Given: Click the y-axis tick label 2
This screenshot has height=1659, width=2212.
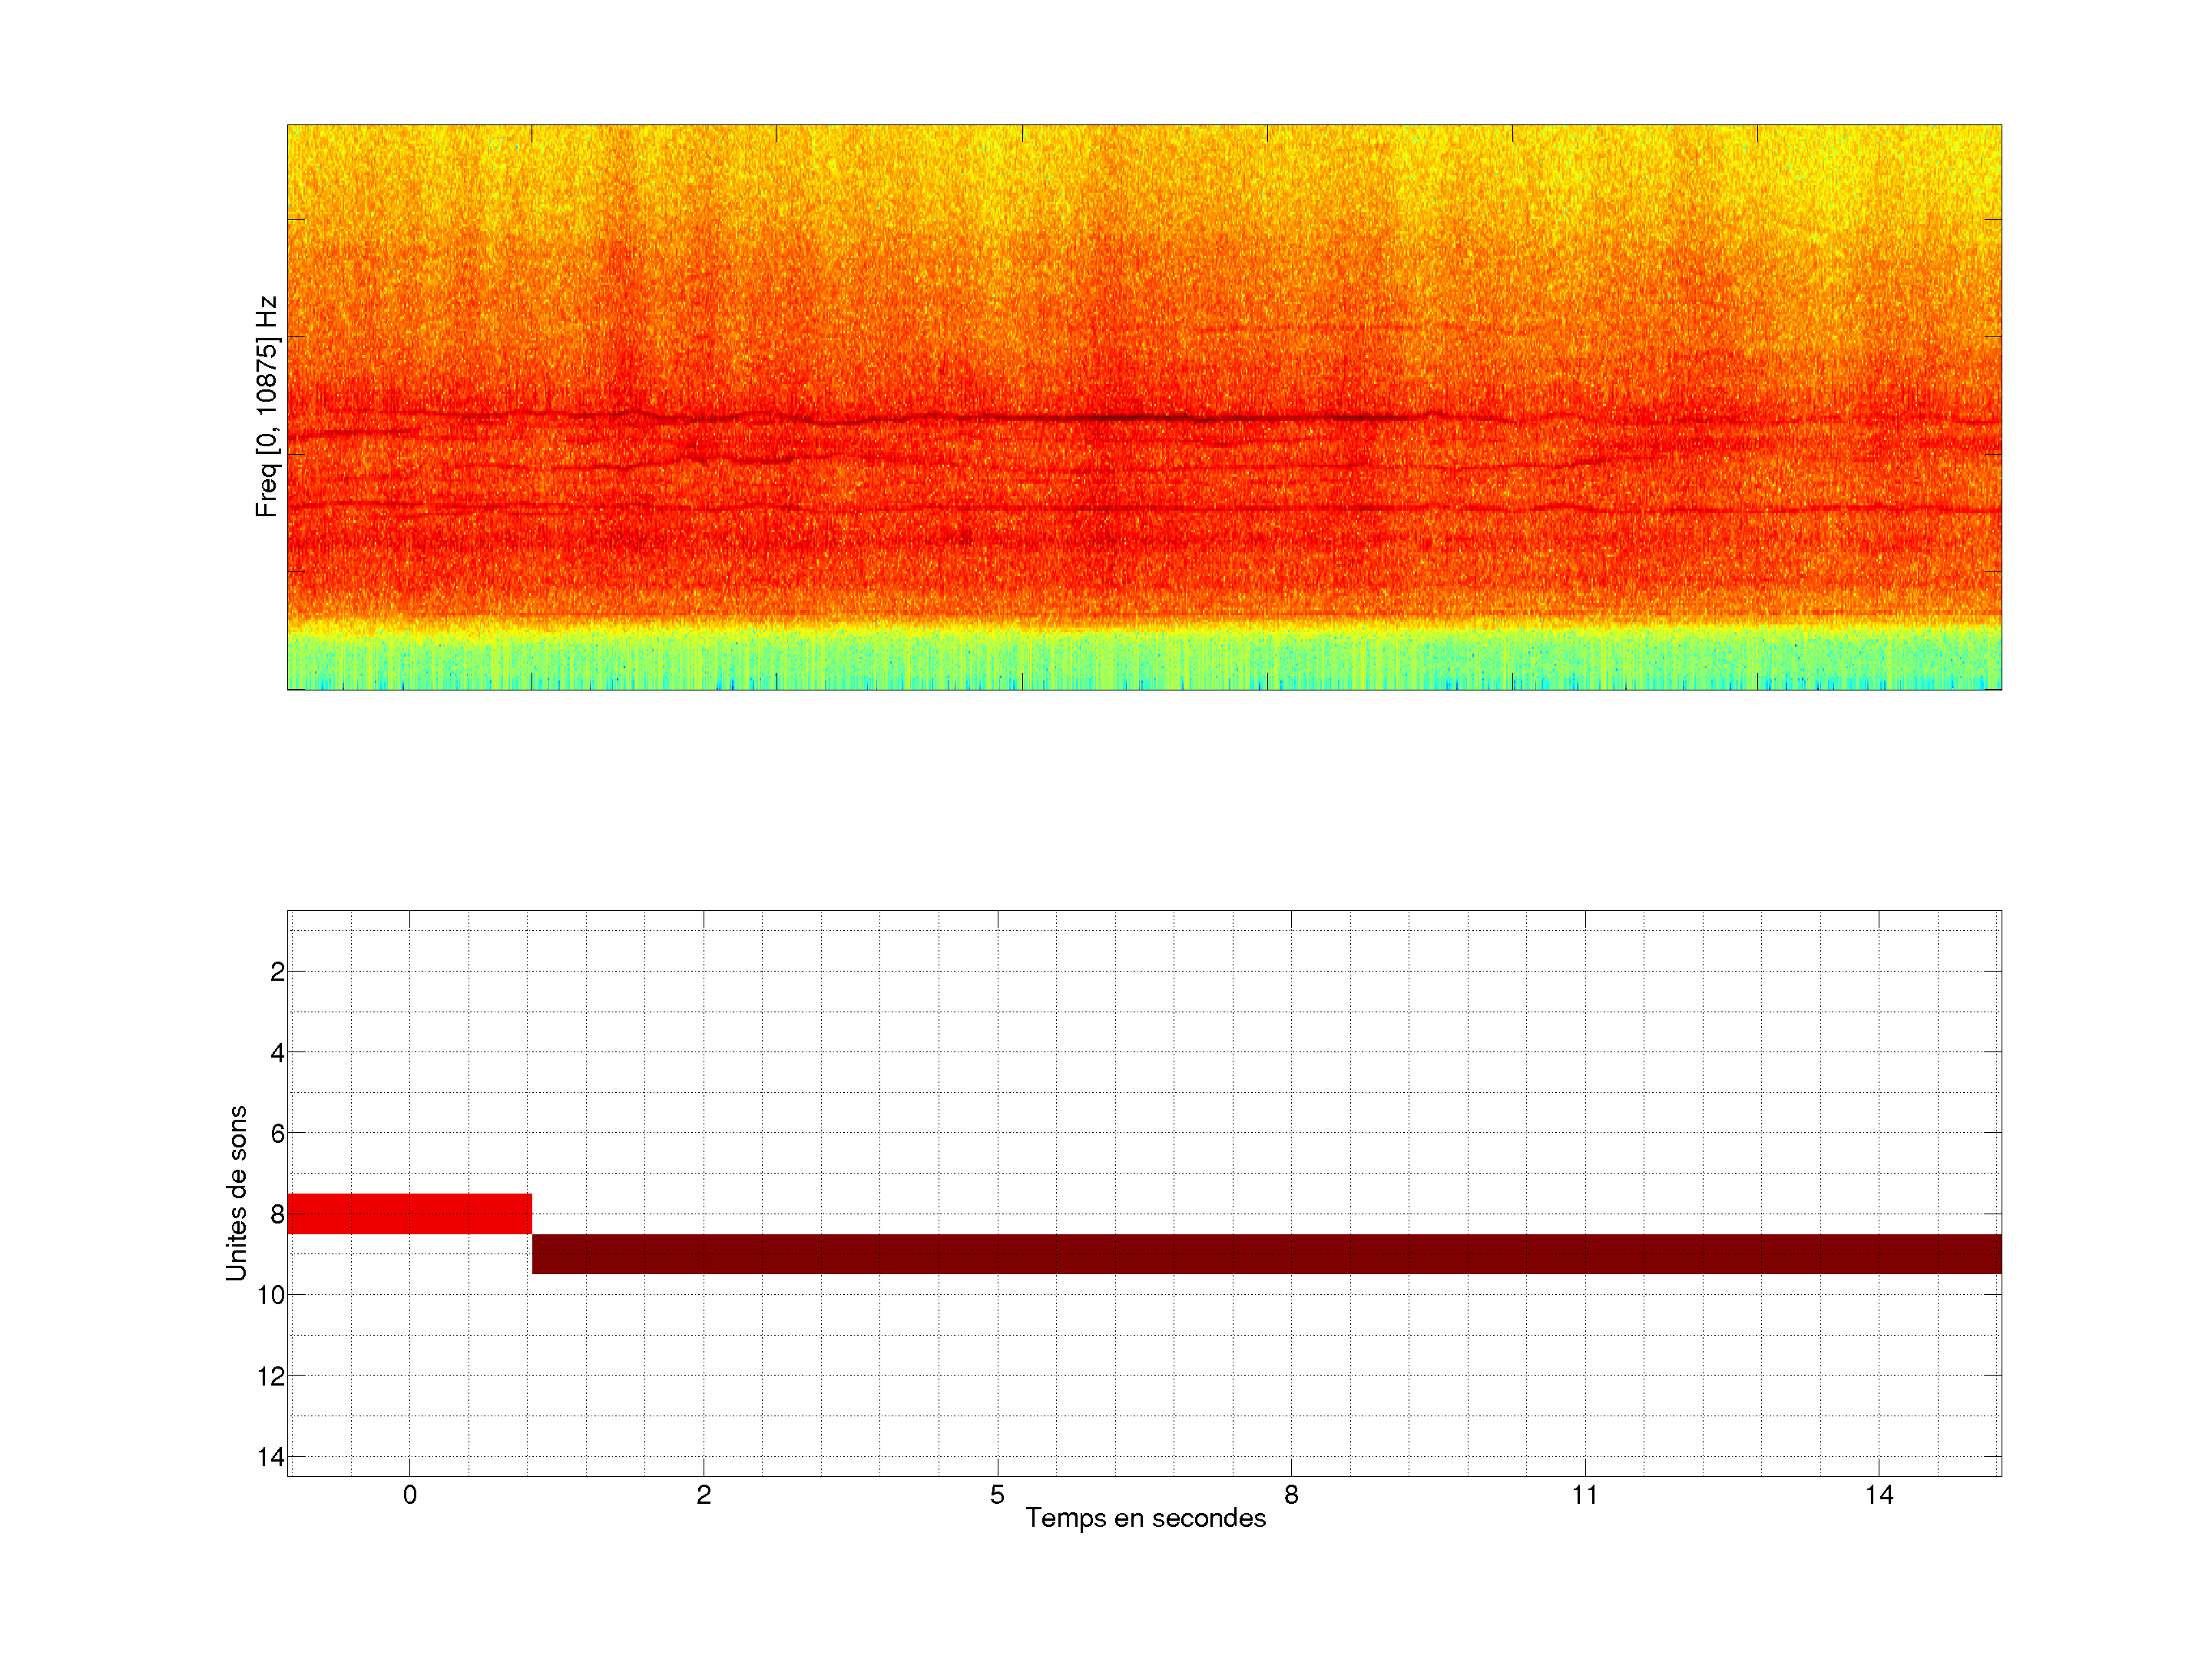Looking at the screenshot, I should tap(277, 972).
